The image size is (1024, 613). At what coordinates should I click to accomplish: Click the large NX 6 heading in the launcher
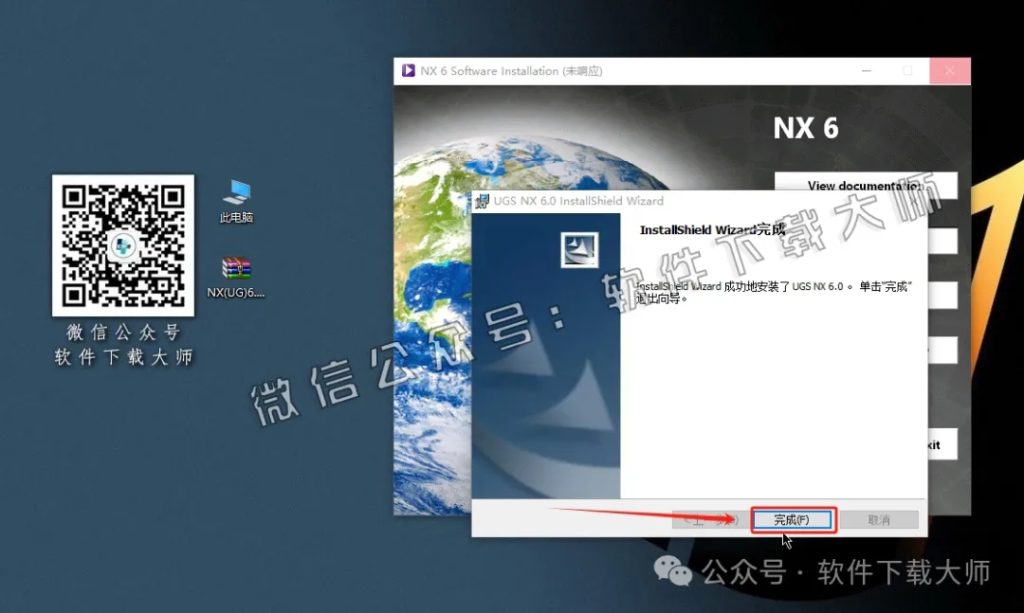(x=806, y=128)
